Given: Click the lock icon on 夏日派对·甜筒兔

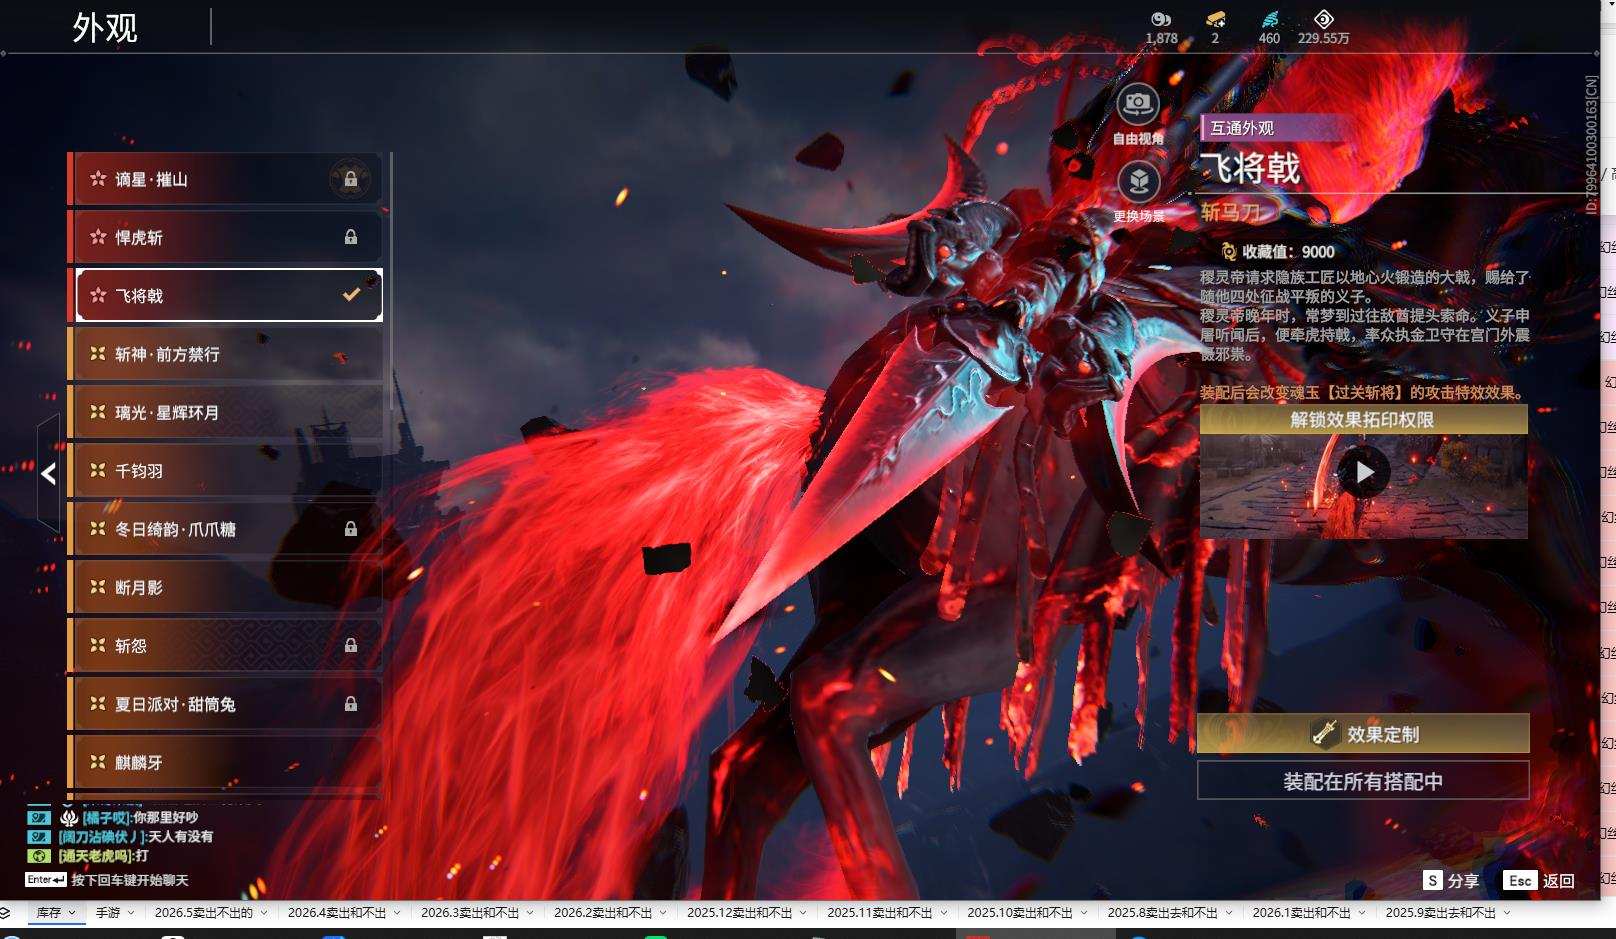Looking at the screenshot, I should 351,704.
